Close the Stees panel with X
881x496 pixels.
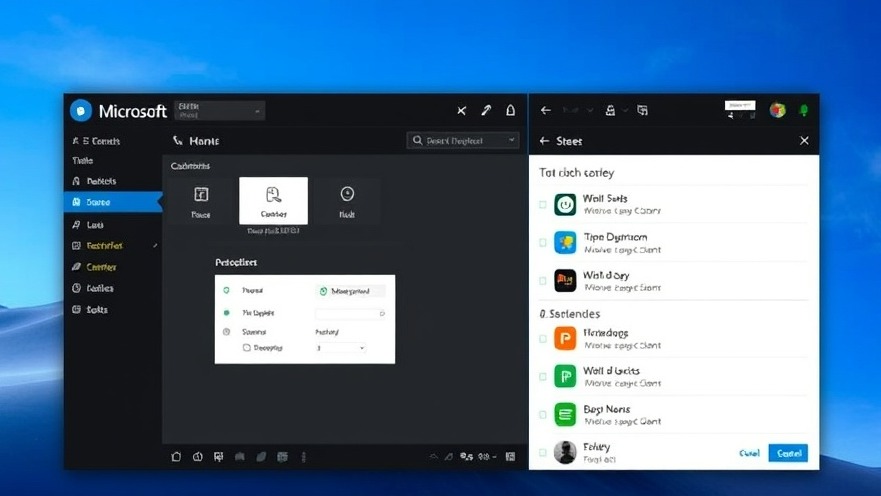[x=804, y=140]
